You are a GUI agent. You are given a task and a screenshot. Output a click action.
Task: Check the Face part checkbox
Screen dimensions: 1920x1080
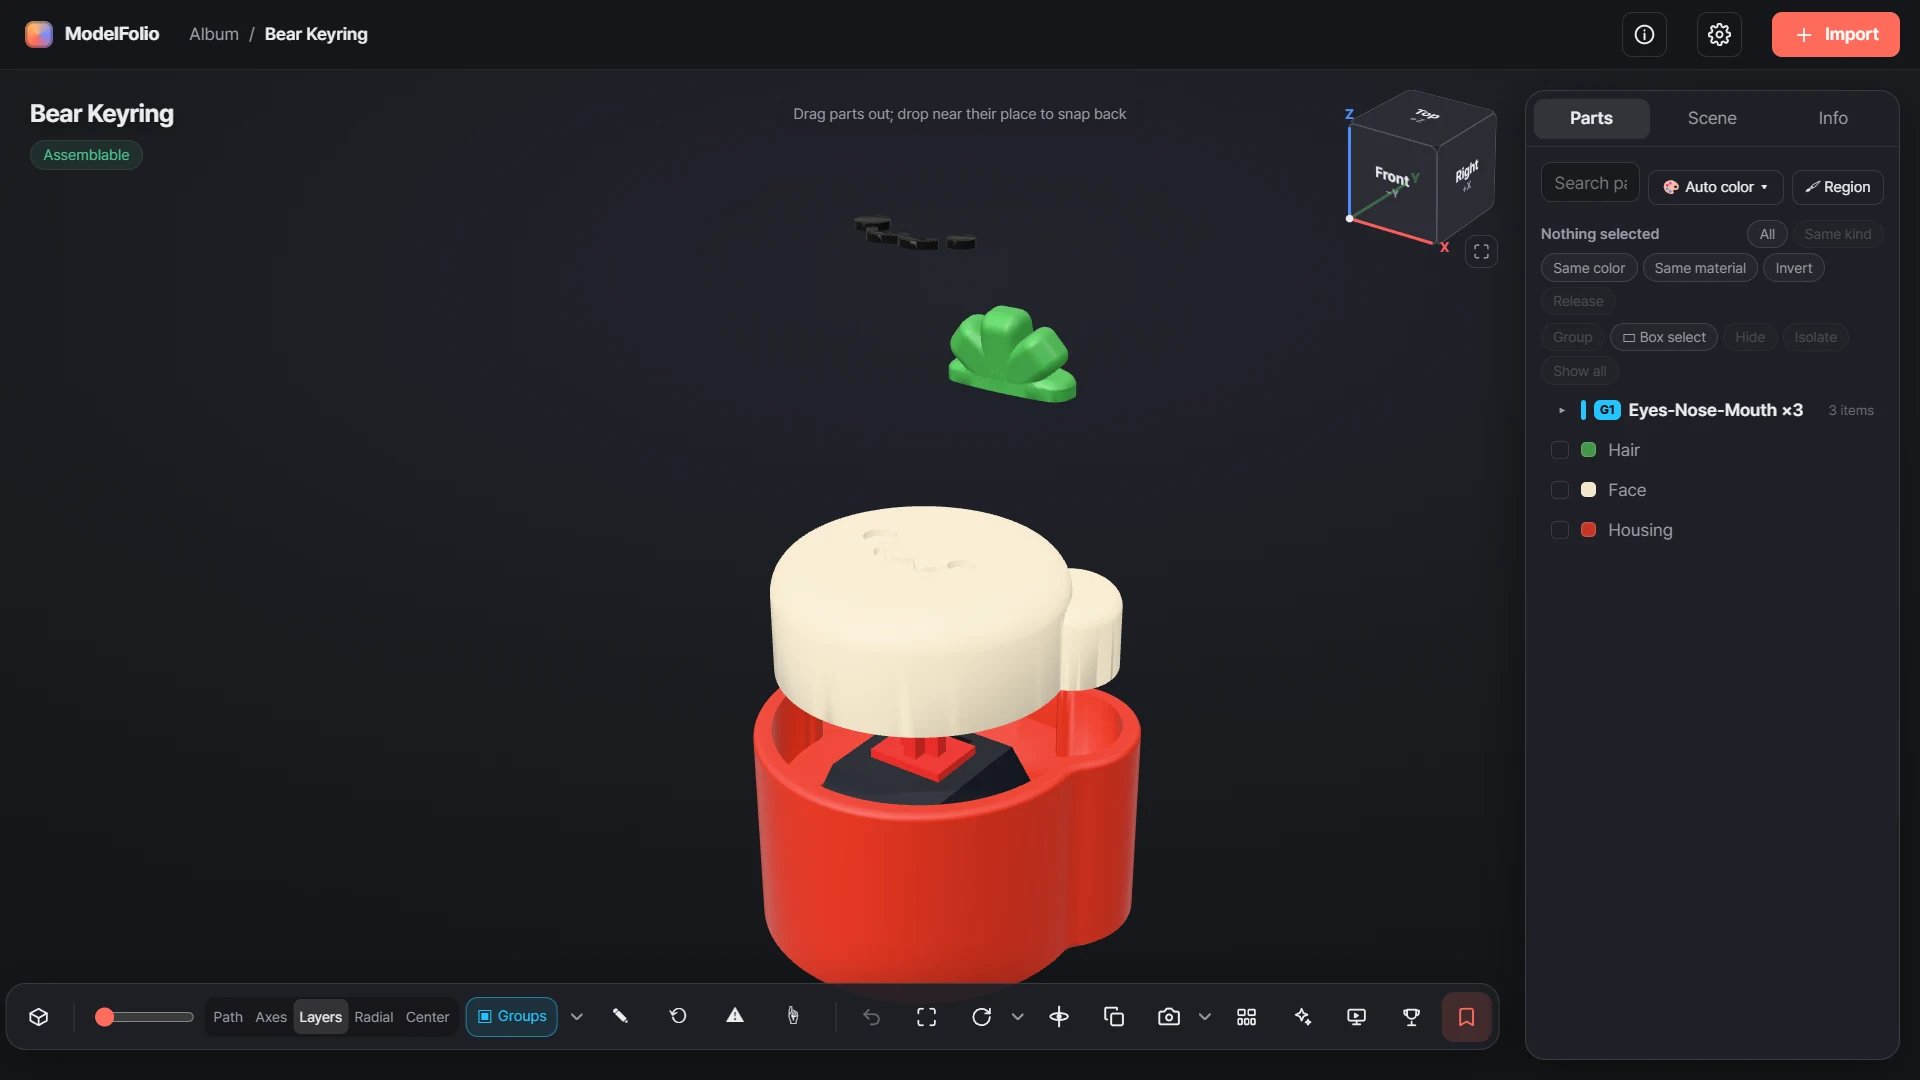(x=1559, y=490)
